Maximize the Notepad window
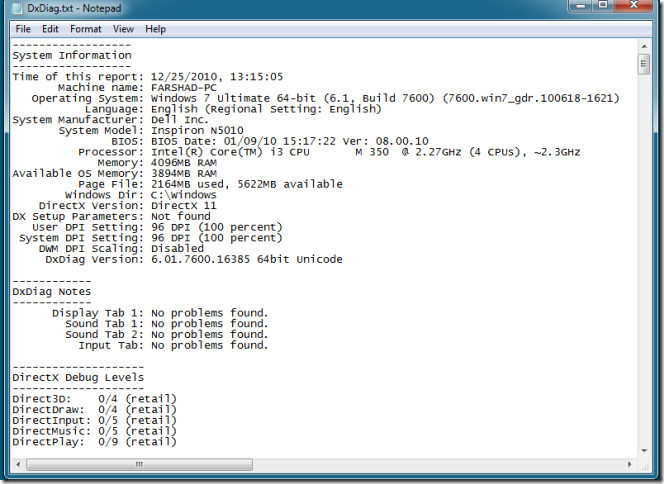Image resolution: width=664 pixels, height=484 pixels. coord(602,5)
